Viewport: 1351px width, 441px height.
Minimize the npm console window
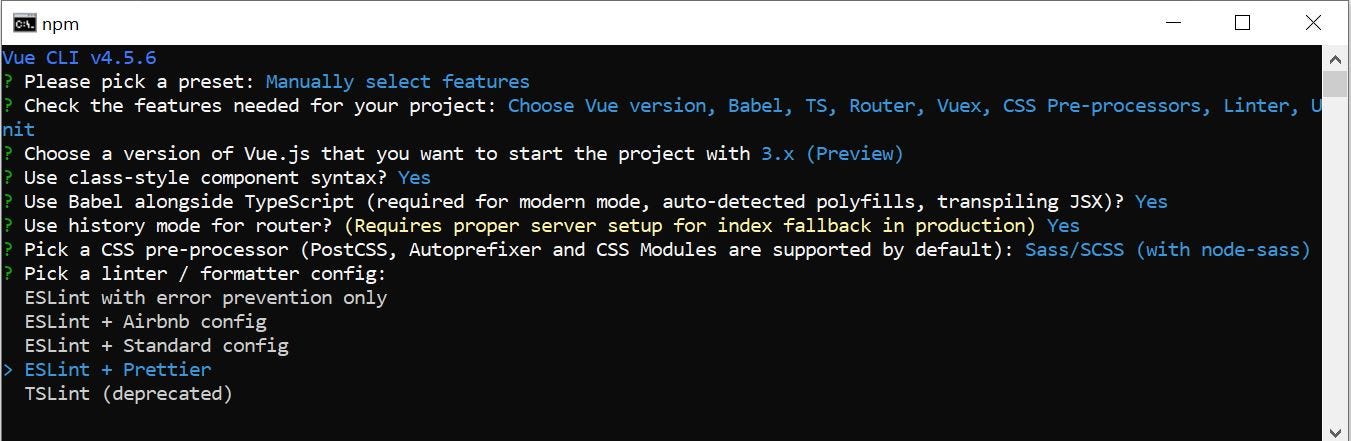click(x=1172, y=23)
